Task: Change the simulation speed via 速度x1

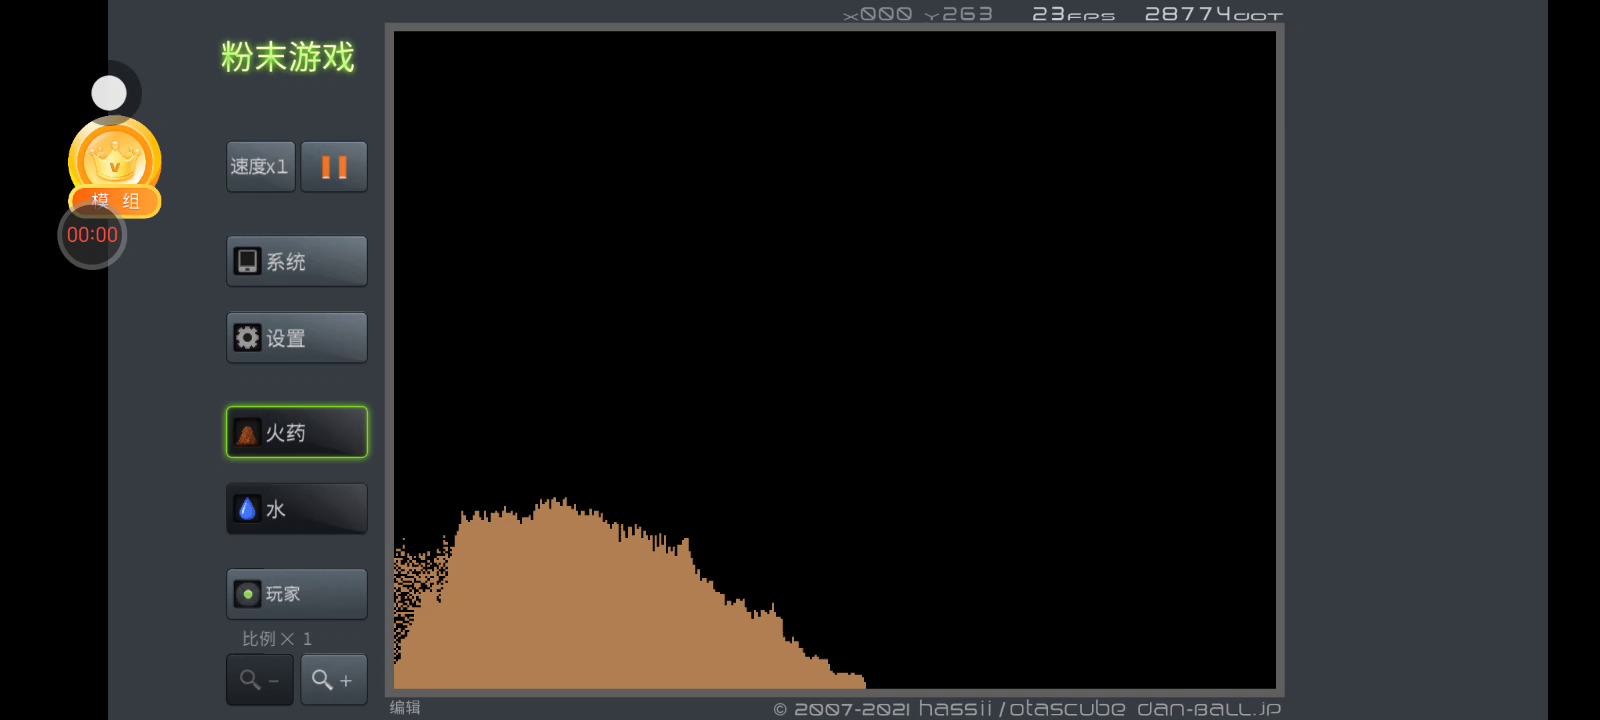Action: coord(260,167)
